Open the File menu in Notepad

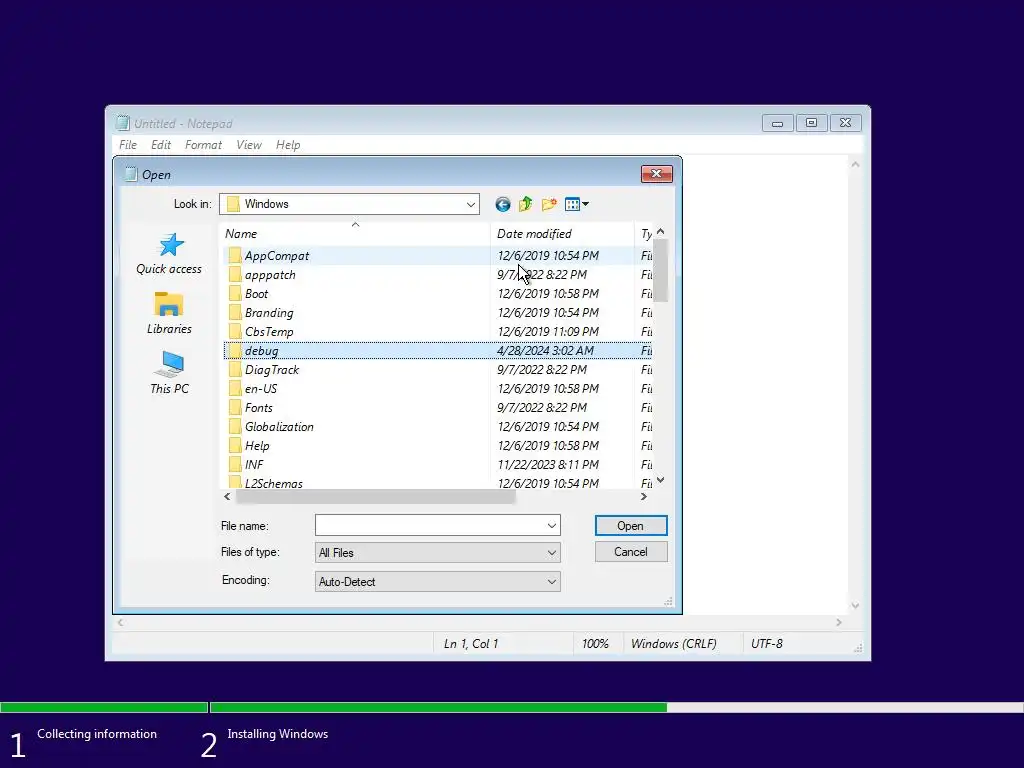[x=128, y=145]
